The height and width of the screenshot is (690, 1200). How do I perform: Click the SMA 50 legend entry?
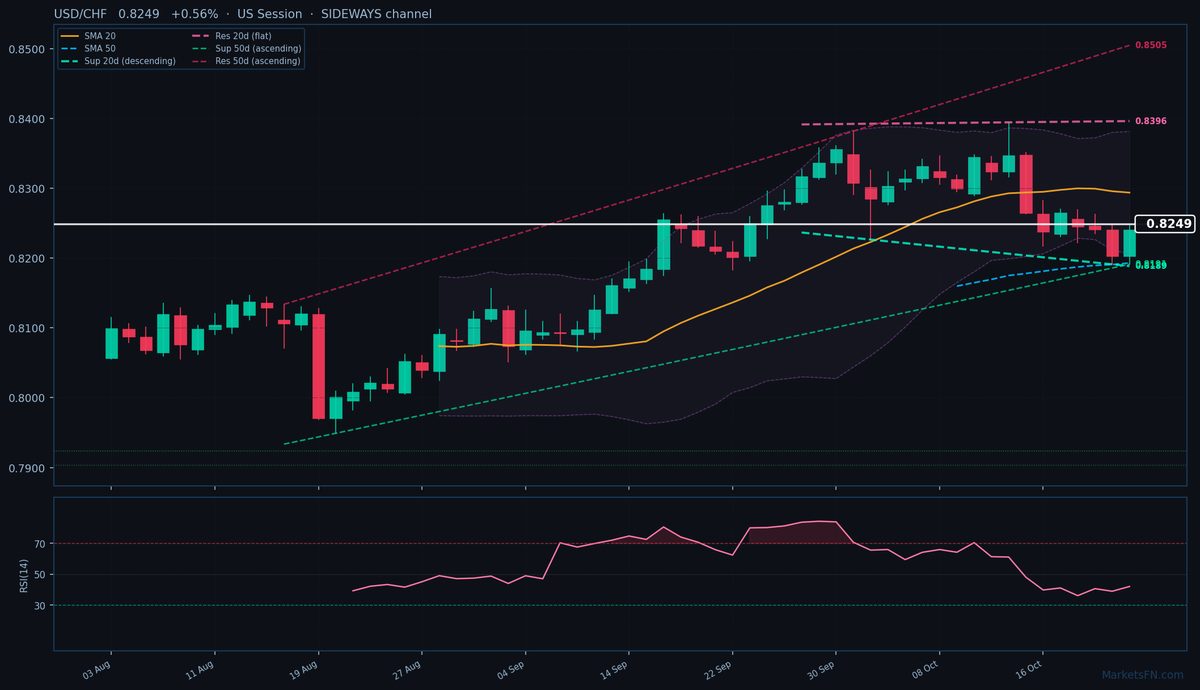88,48
